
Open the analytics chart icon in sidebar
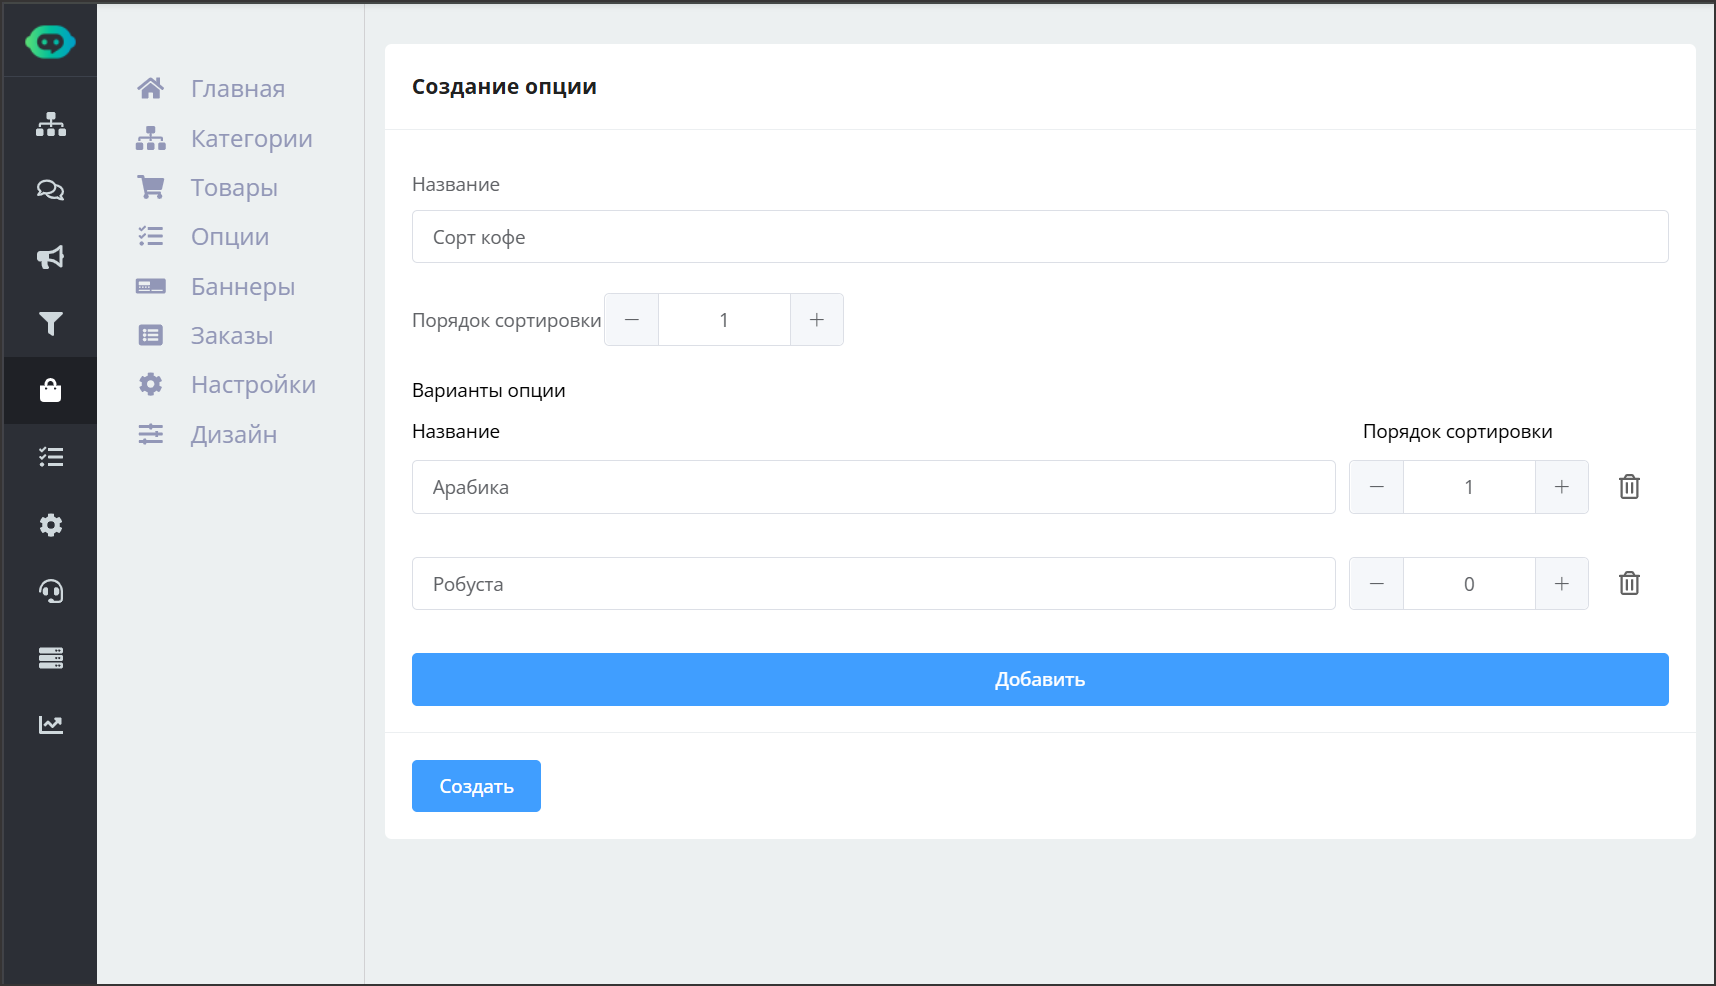pos(51,724)
